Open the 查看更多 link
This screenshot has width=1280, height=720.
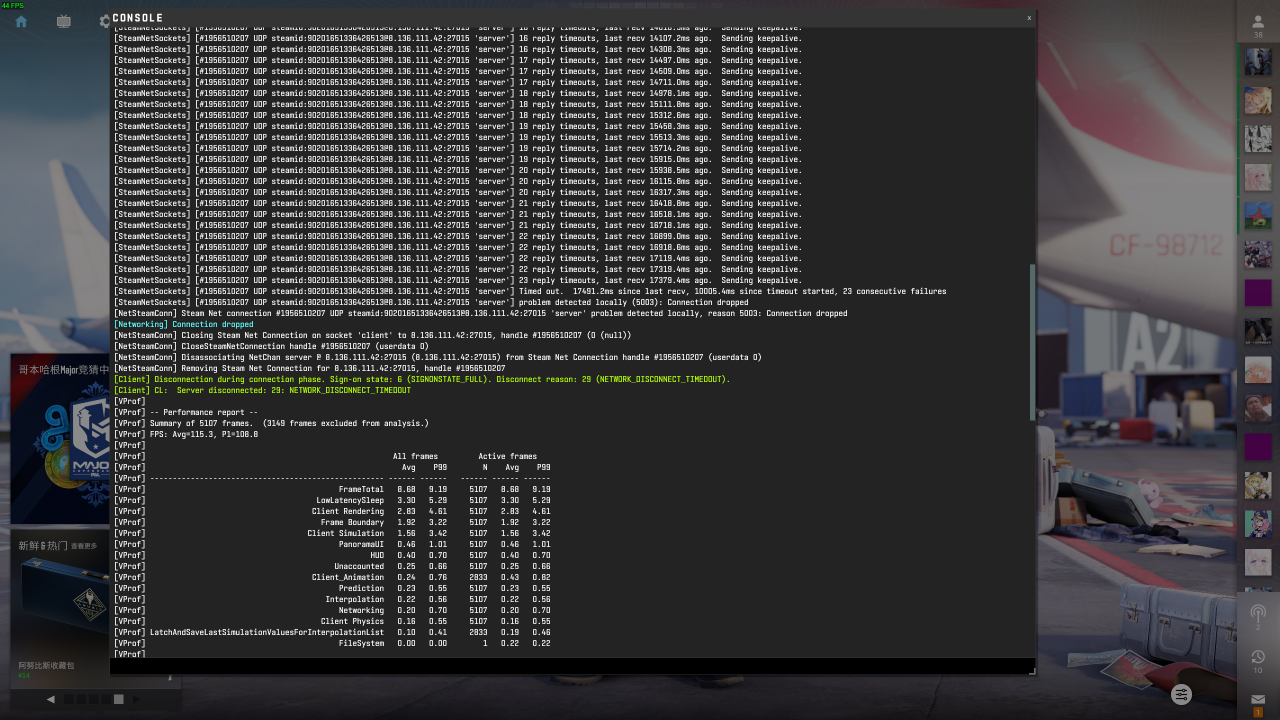pyautogui.click(x=84, y=546)
